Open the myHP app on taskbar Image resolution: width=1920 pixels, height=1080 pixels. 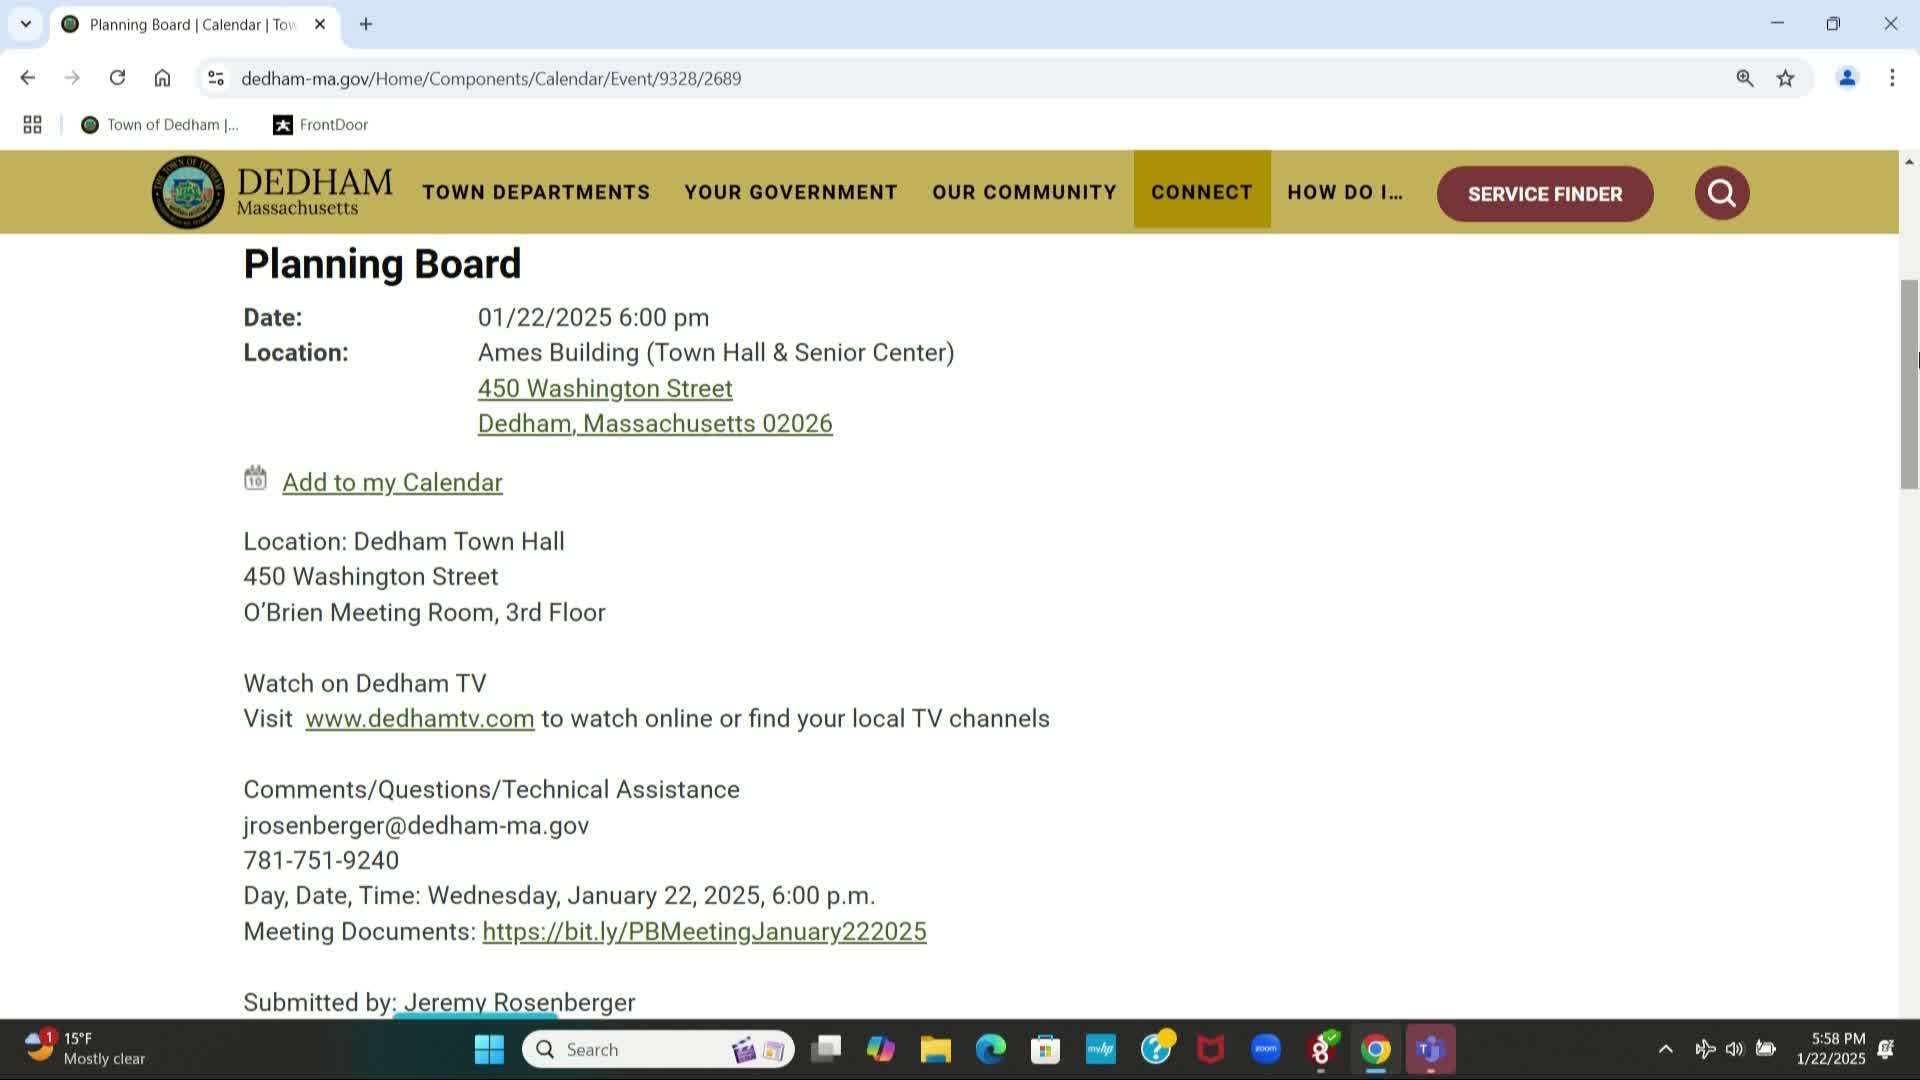pyautogui.click(x=1101, y=1049)
